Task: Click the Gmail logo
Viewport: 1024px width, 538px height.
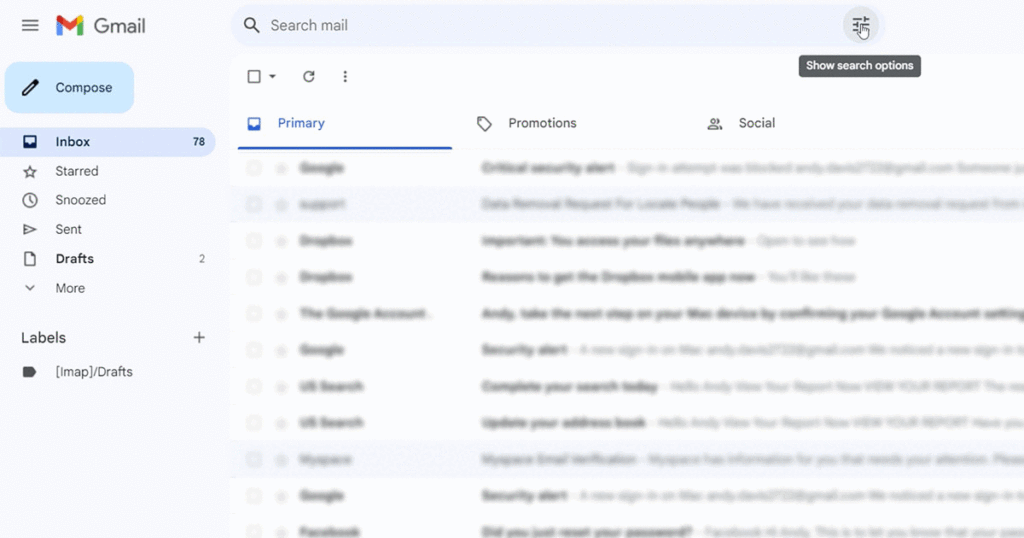Action: pyautogui.click(x=101, y=25)
